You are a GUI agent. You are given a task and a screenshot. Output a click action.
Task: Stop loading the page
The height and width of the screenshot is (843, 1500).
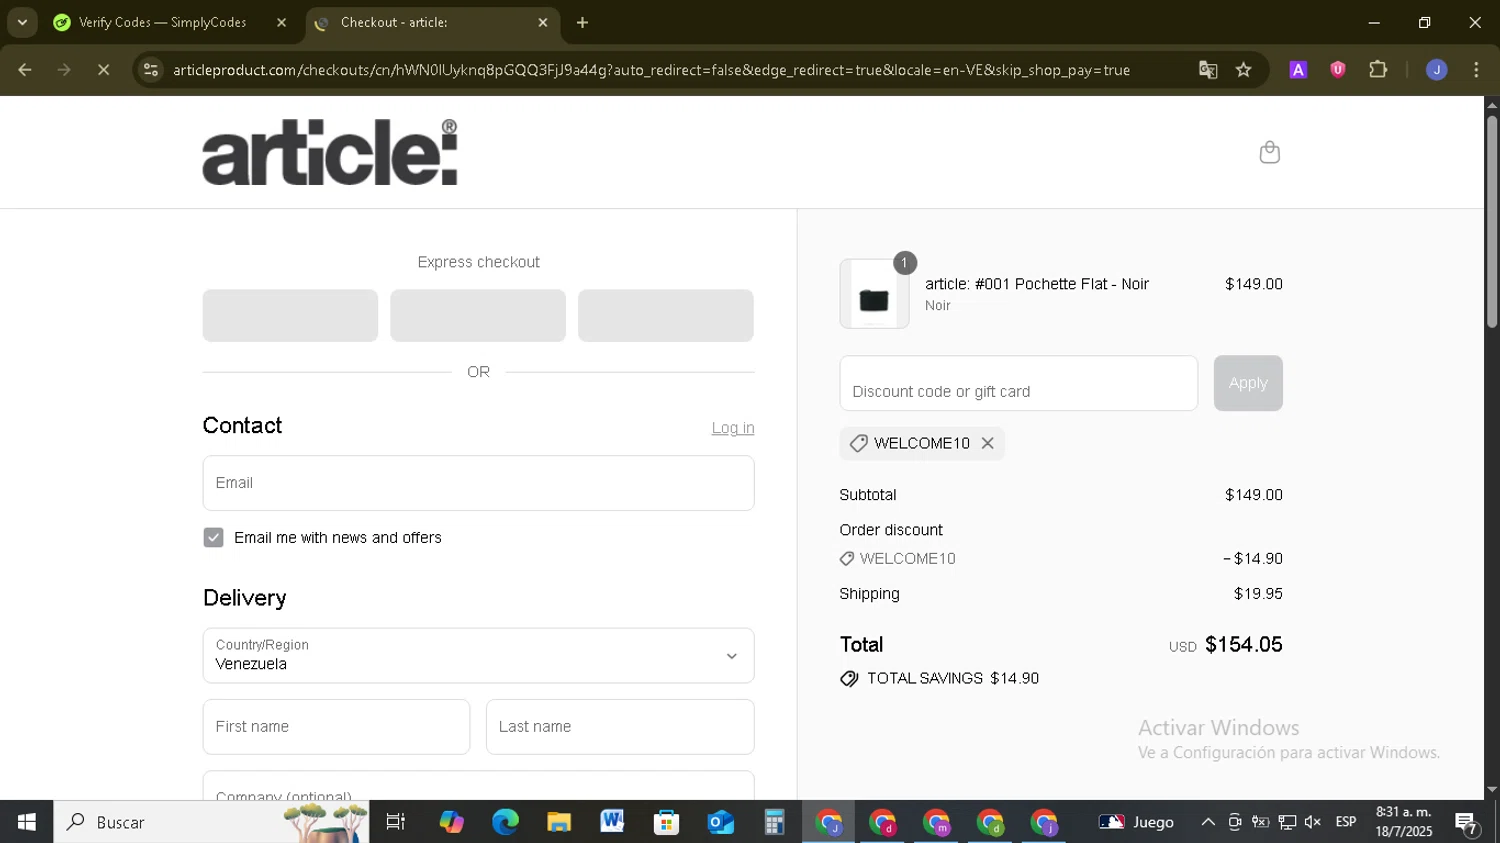103,70
